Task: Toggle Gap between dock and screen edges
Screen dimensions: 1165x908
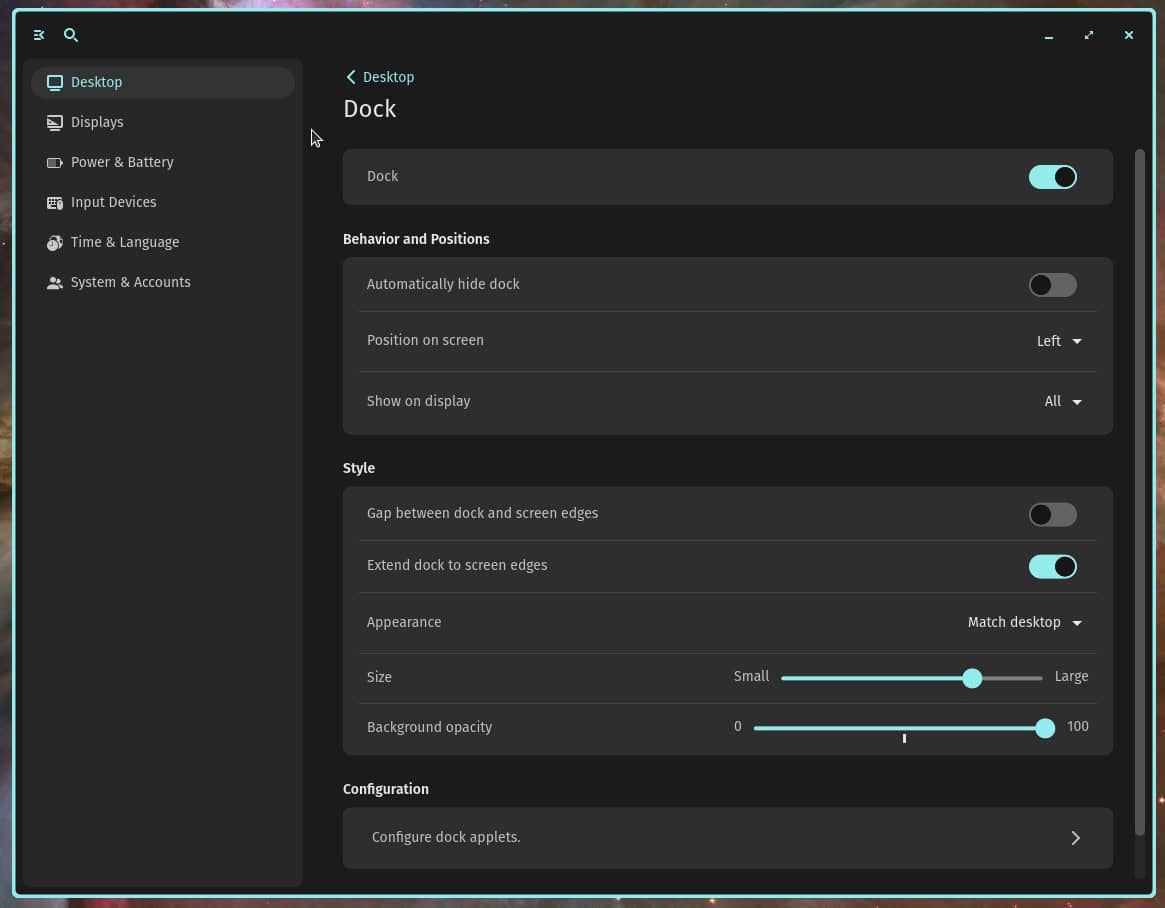Action: click(x=1052, y=514)
